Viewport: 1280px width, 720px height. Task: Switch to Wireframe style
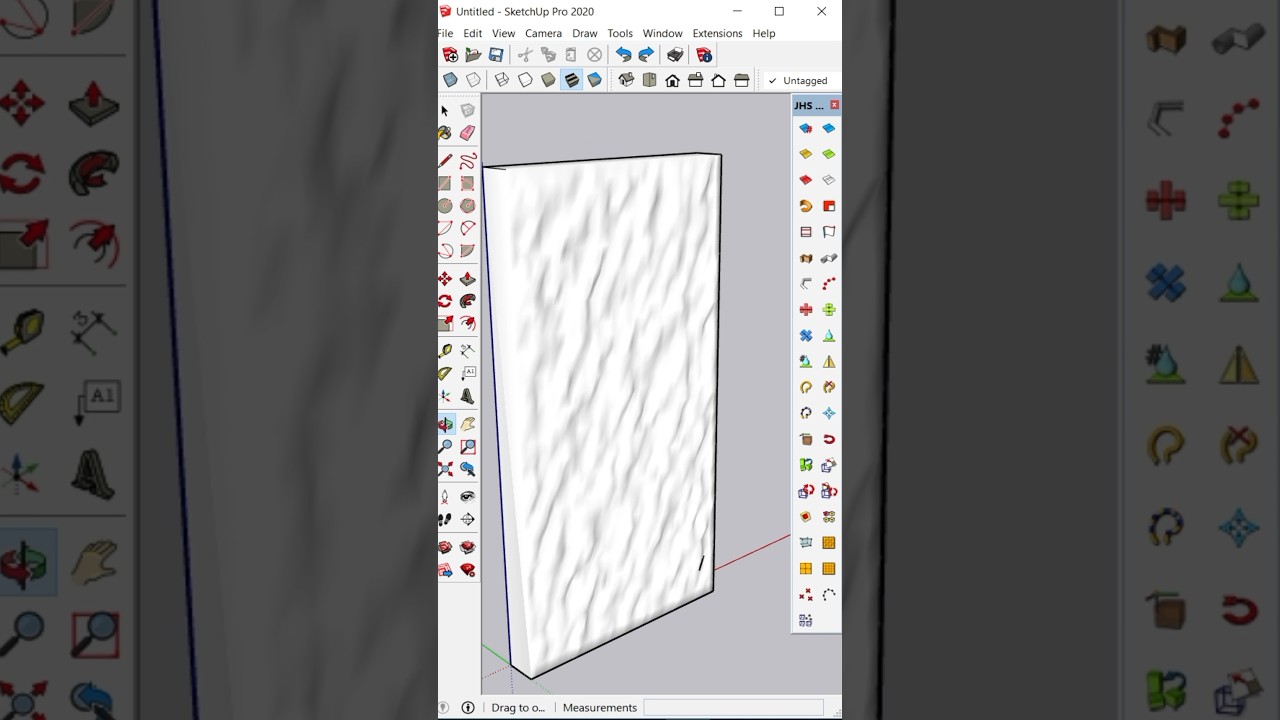point(502,80)
